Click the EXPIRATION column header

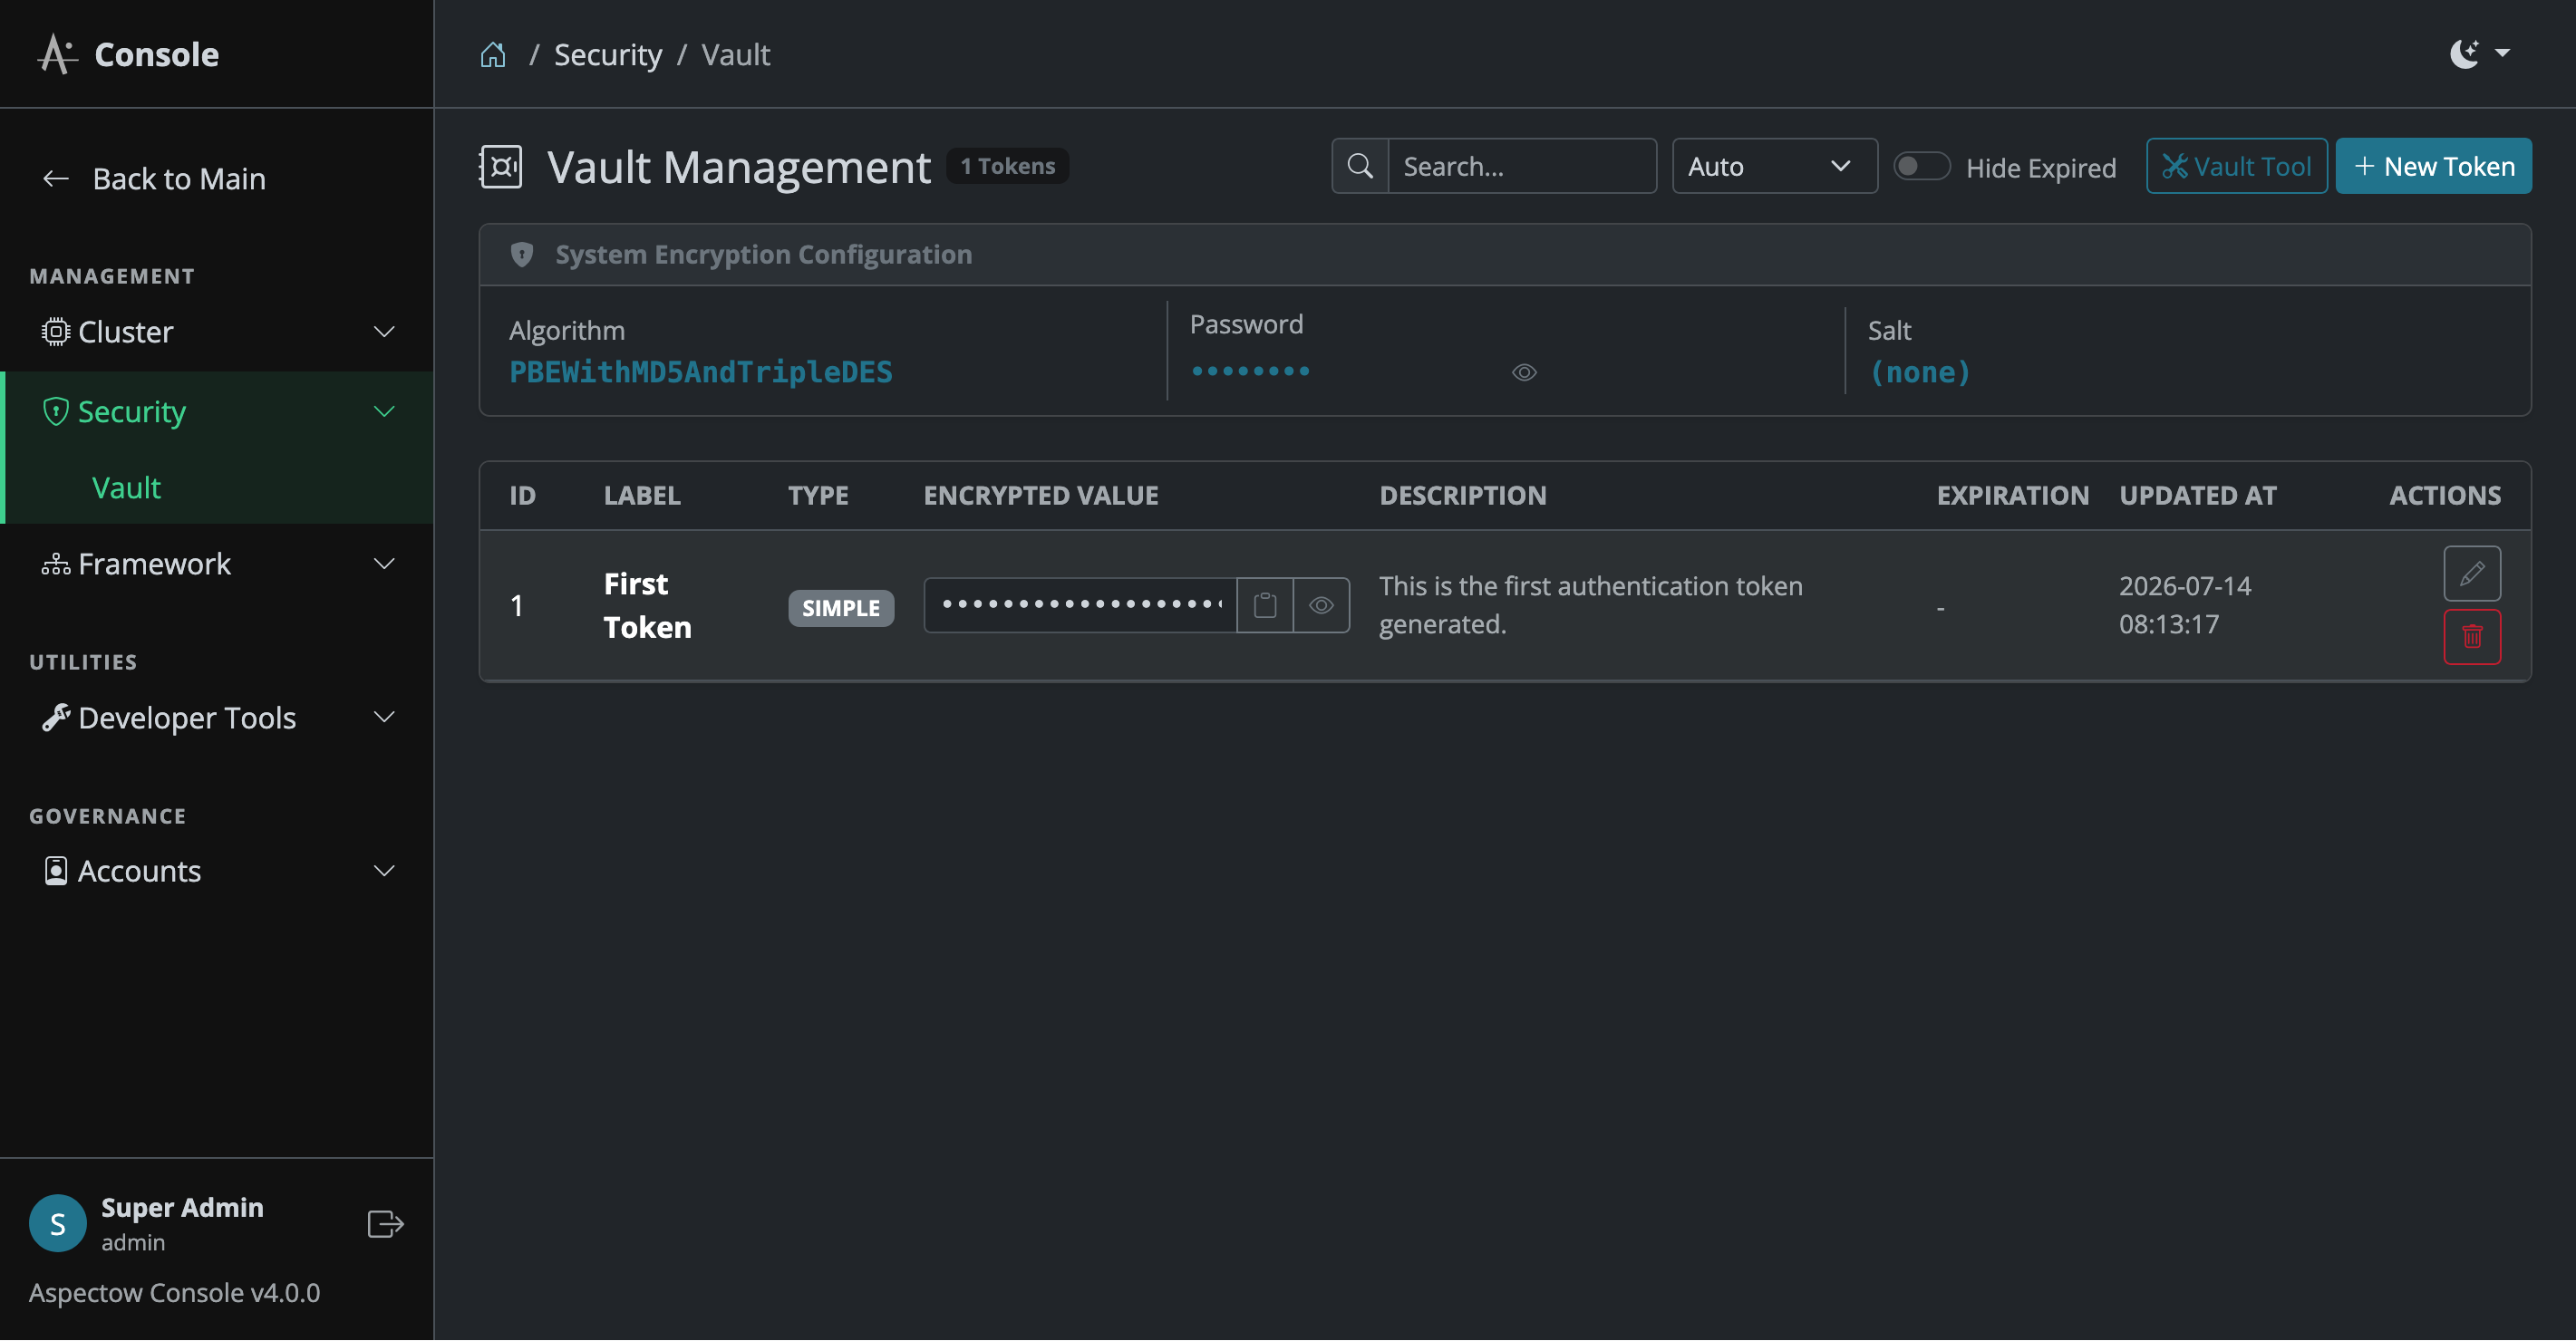(2012, 495)
